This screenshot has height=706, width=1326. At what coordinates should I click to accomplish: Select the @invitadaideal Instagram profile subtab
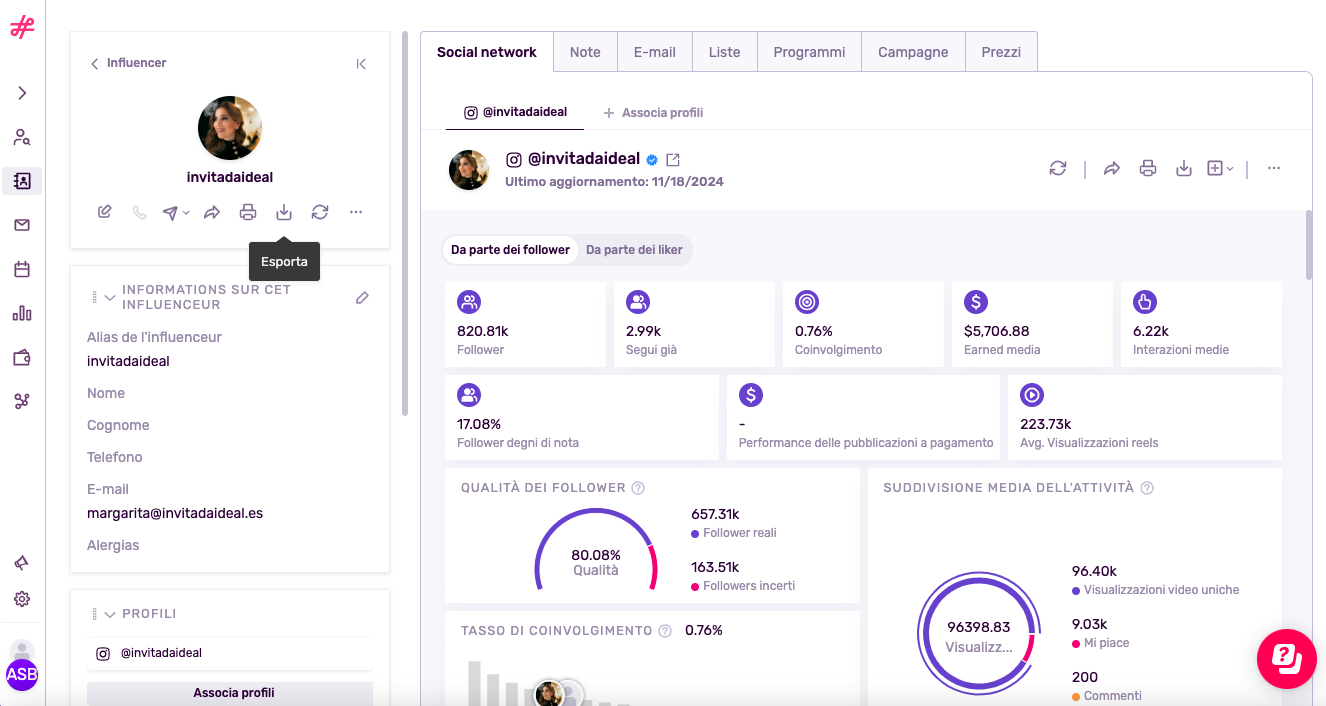click(x=515, y=112)
